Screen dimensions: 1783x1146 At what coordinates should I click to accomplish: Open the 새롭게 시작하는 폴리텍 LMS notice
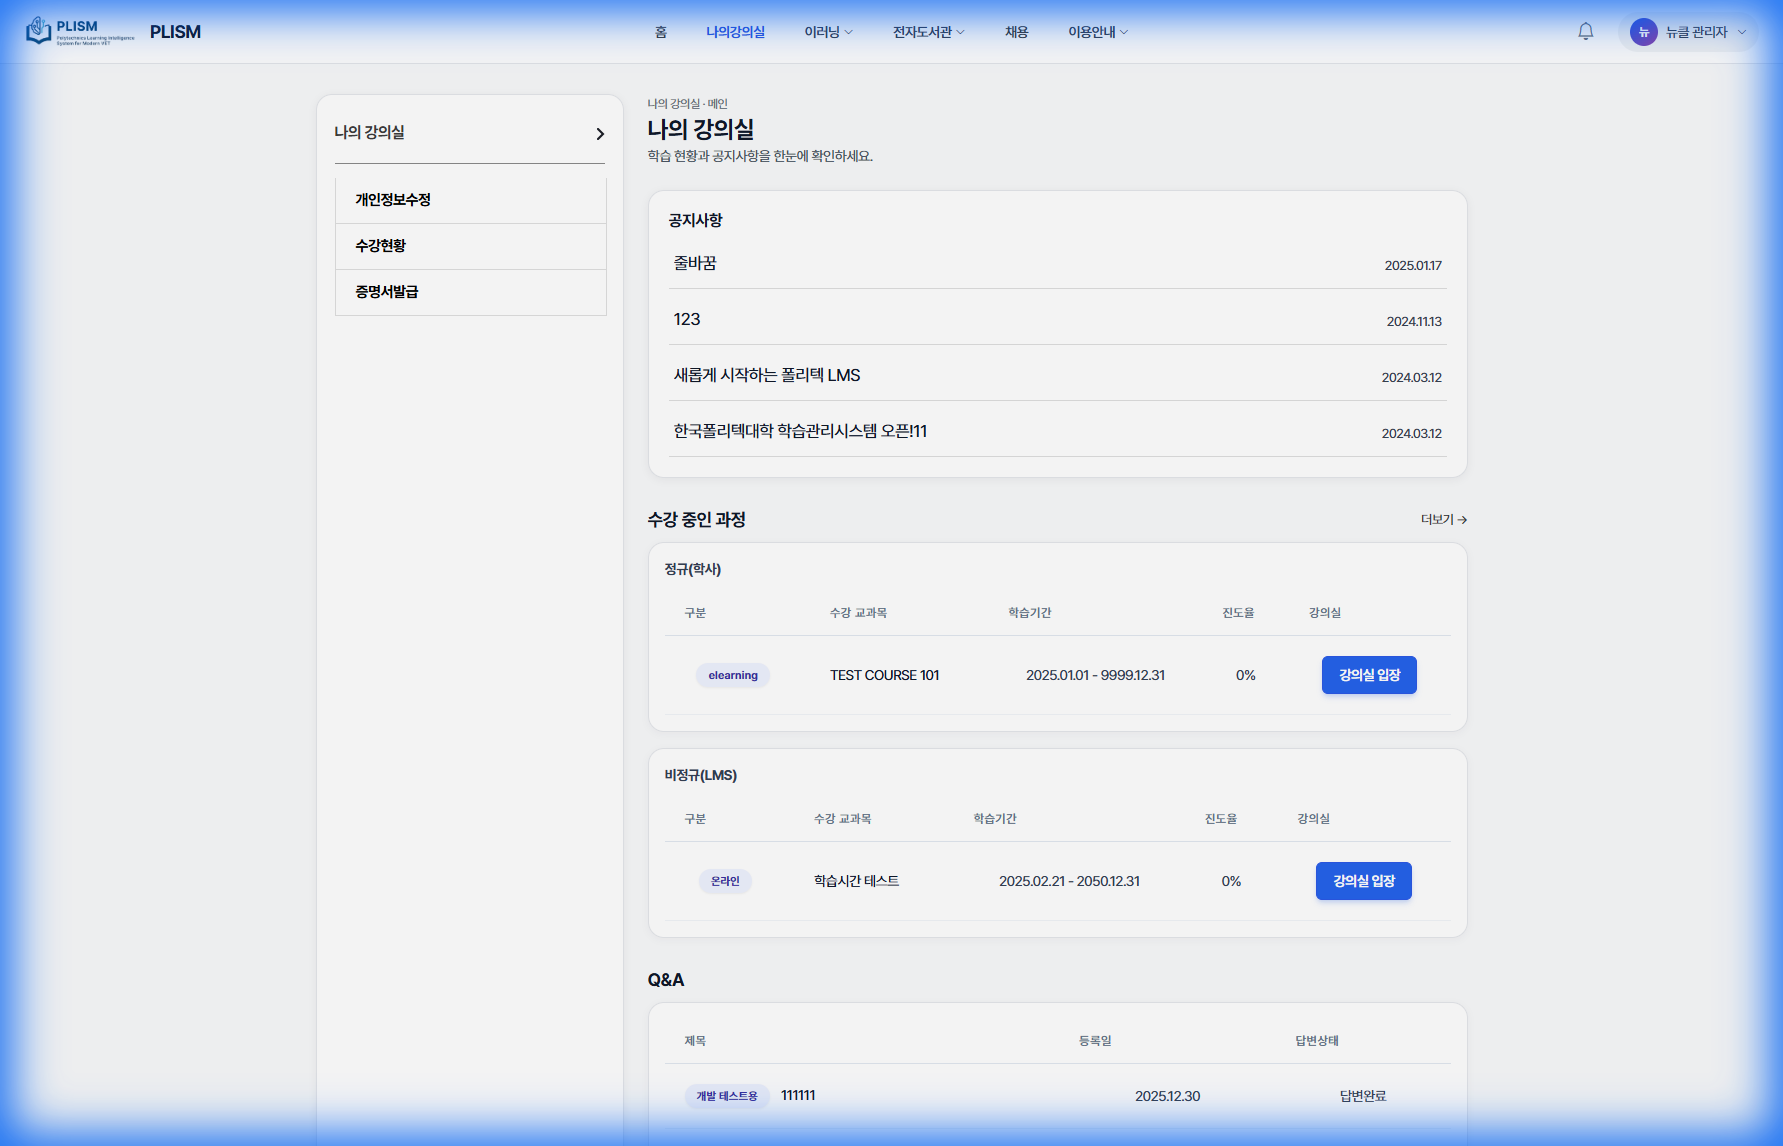coord(767,375)
